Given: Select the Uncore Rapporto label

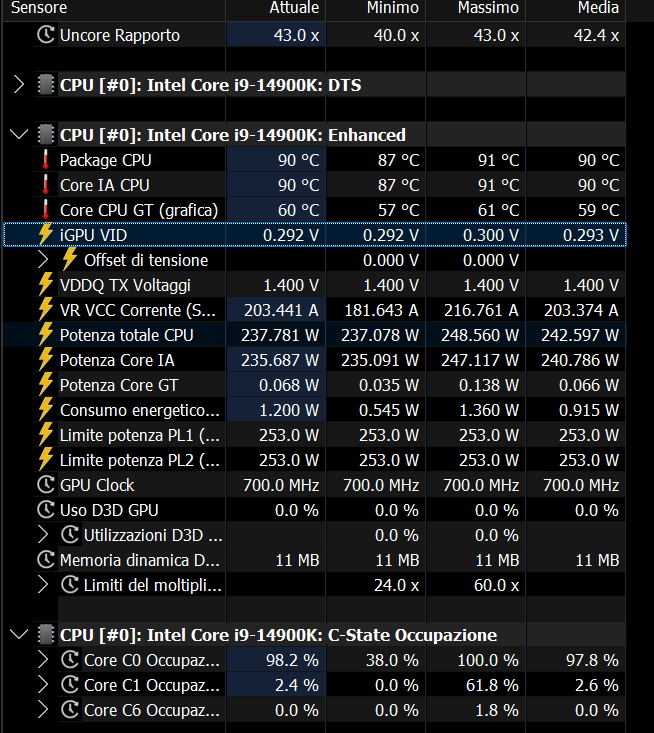Looking at the screenshot, I should (120, 36).
